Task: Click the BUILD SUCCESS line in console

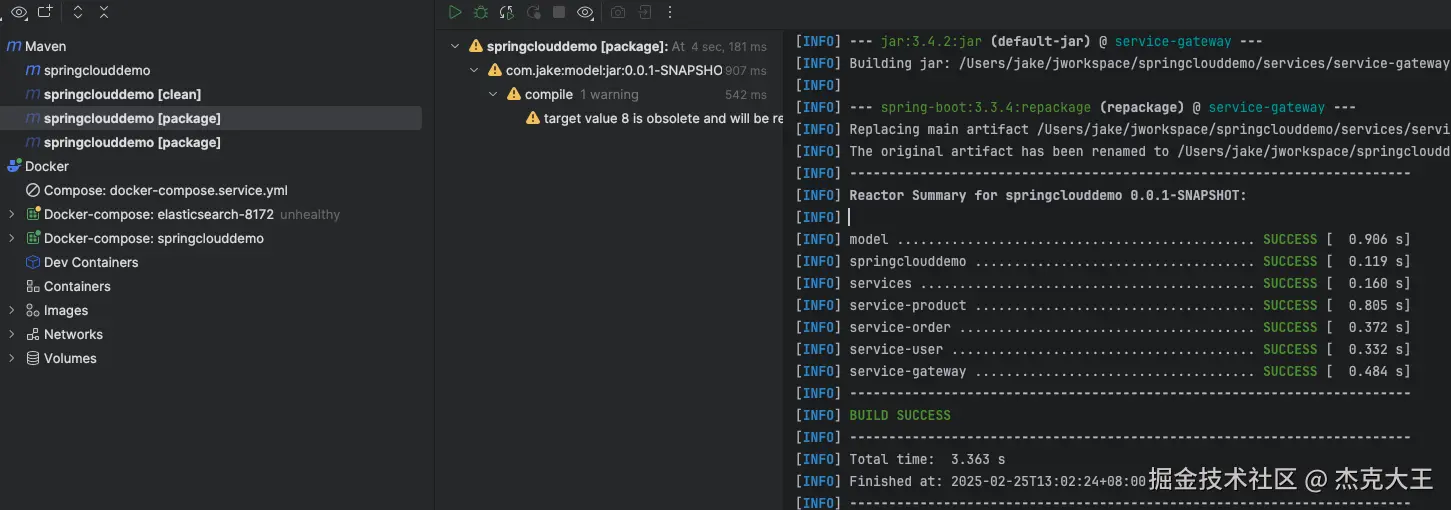Action: pyautogui.click(x=899, y=415)
